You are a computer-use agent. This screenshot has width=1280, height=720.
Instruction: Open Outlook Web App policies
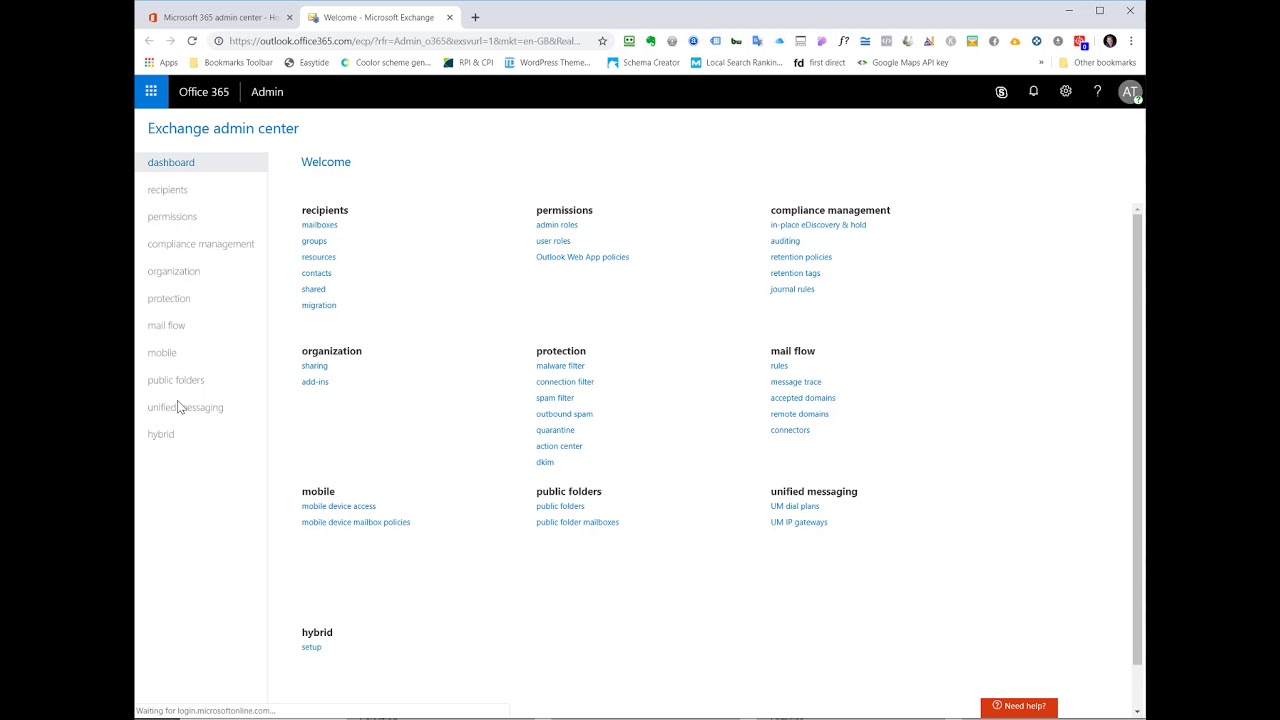point(582,257)
